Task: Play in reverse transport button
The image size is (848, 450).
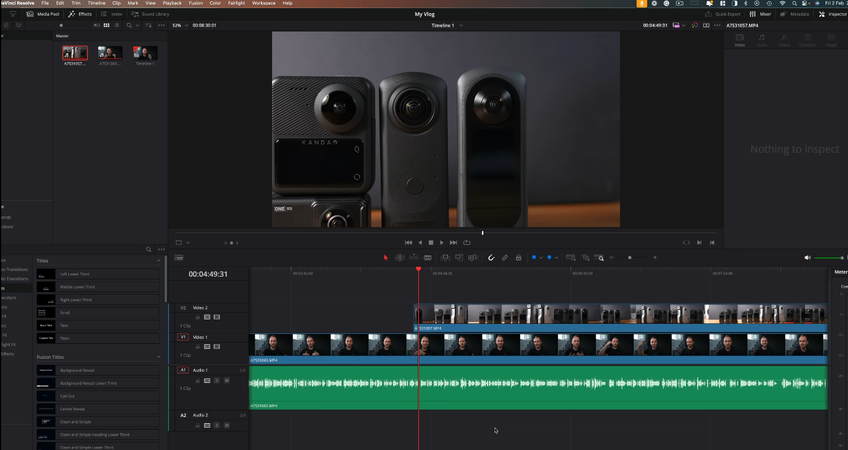Action: point(420,243)
